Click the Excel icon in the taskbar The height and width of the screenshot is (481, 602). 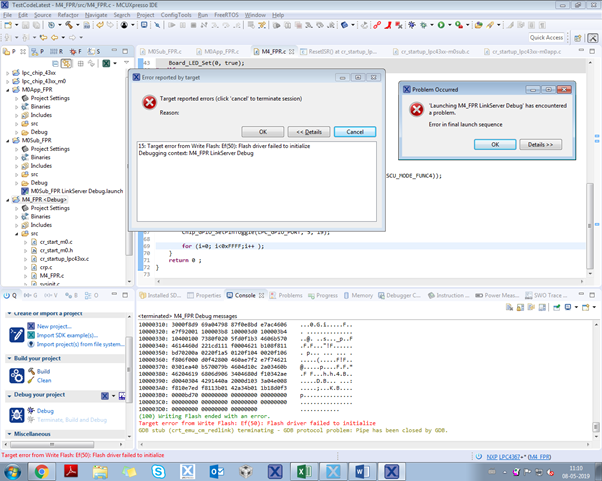coord(304,472)
